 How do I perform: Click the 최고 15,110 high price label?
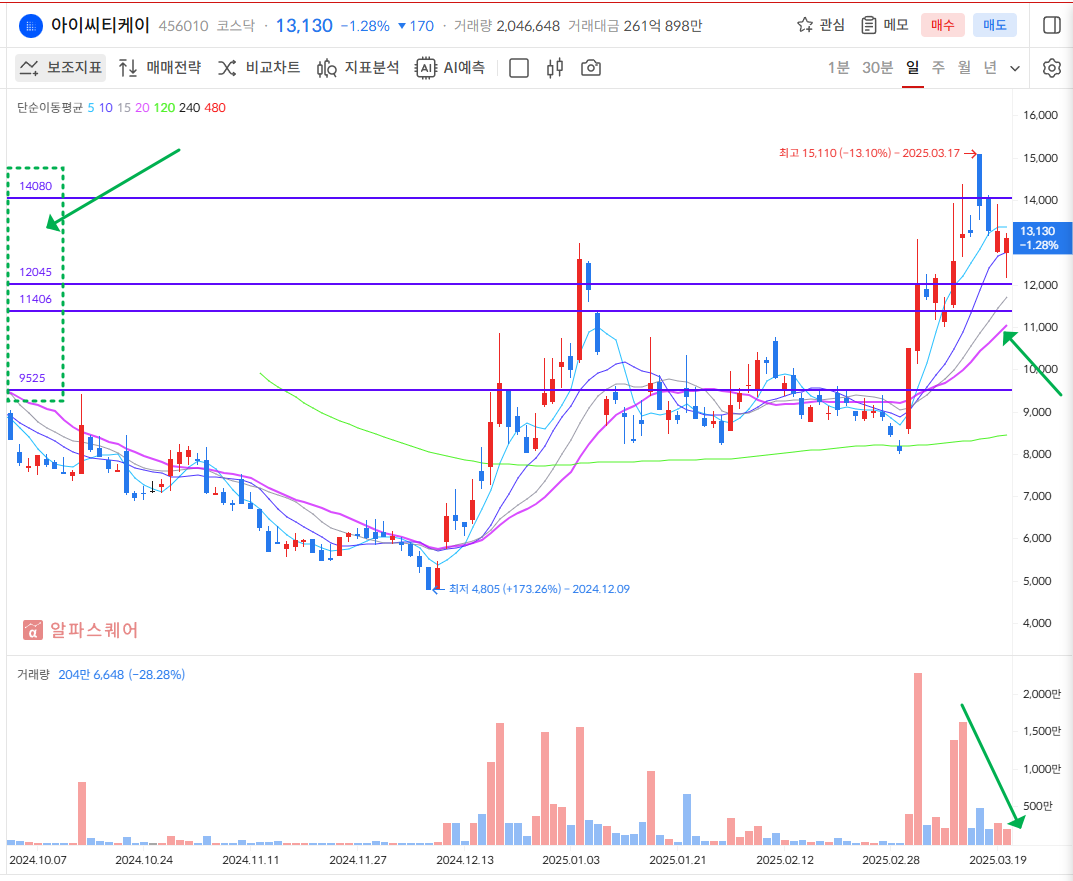coord(870,153)
